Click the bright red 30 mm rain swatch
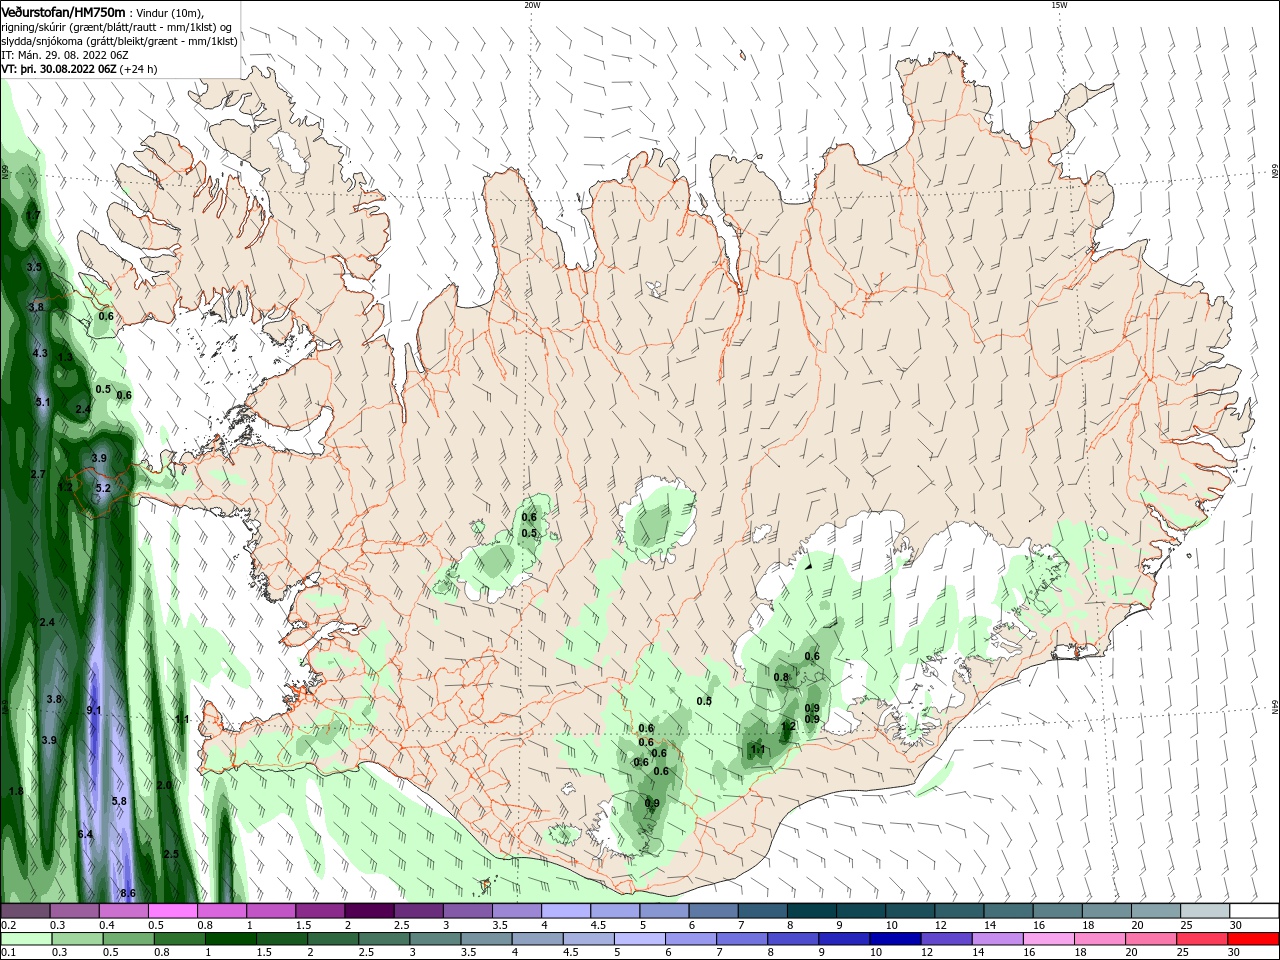This screenshot has width=1280, height=960. tap(1253, 939)
